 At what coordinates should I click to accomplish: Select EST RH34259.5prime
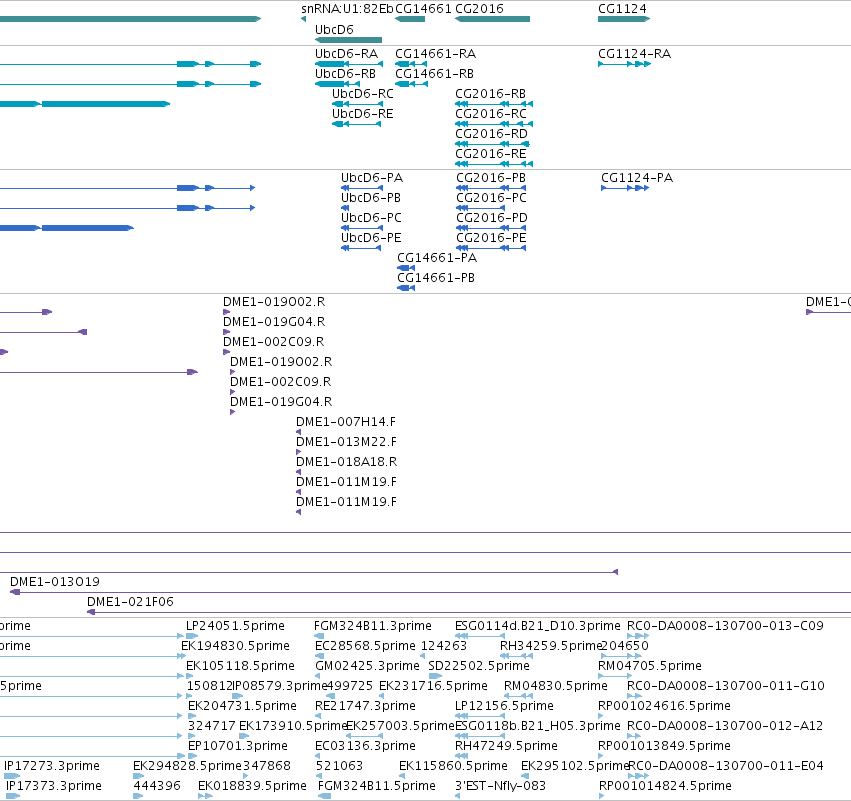(x=516, y=657)
